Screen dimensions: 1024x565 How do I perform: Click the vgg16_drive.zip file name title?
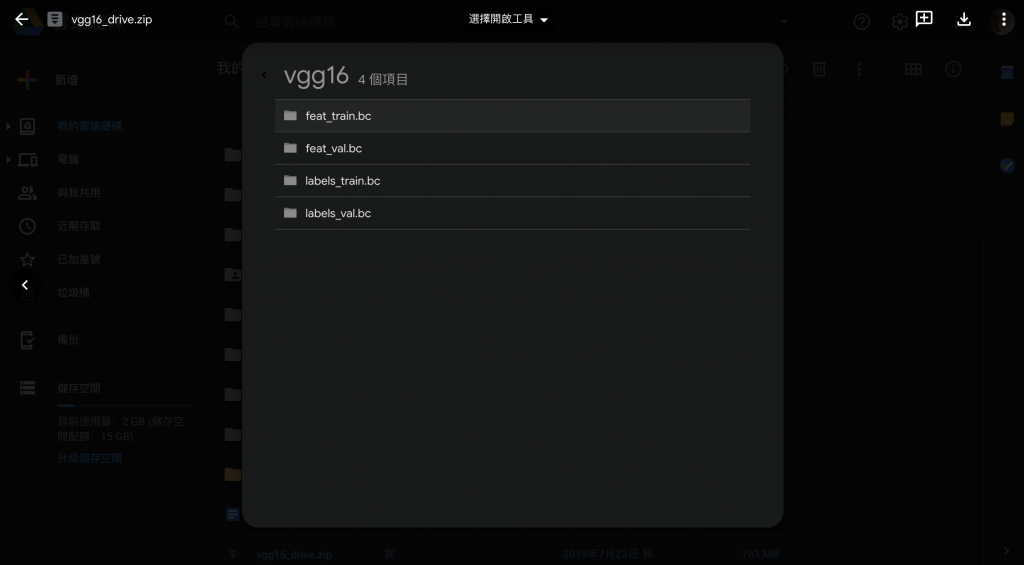pyautogui.click(x=112, y=20)
